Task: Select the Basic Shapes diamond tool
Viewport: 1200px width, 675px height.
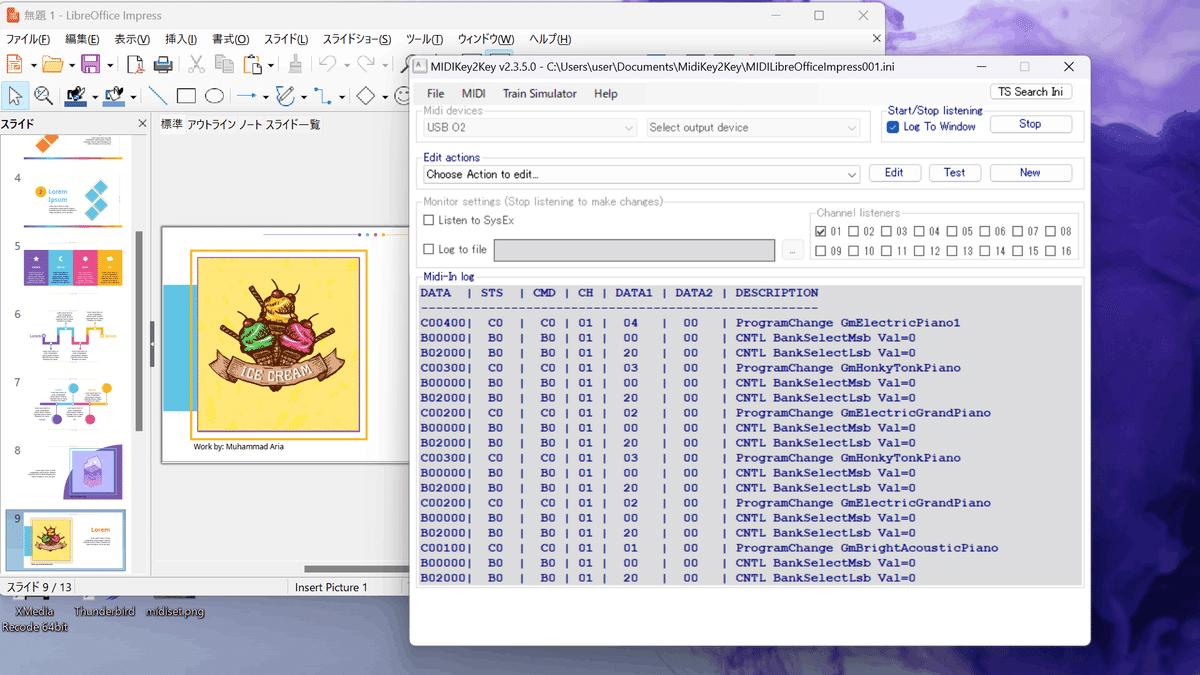Action: pos(365,96)
